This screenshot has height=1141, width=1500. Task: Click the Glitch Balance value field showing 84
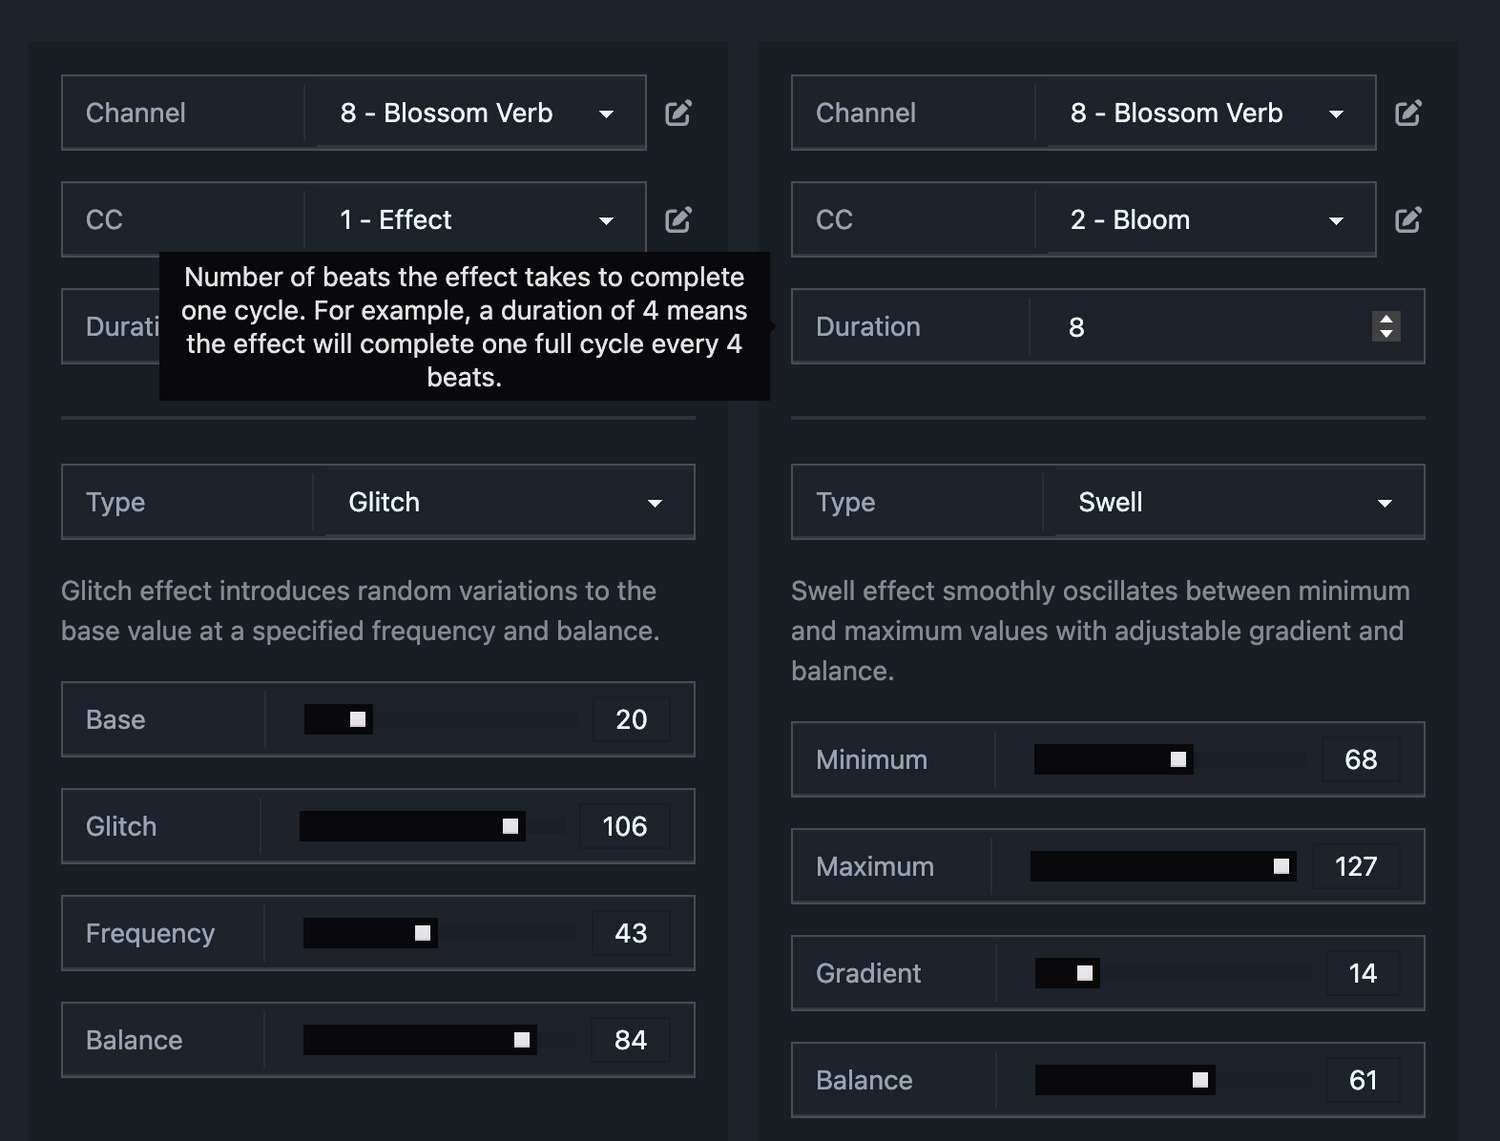click(x=630, y=1040)
